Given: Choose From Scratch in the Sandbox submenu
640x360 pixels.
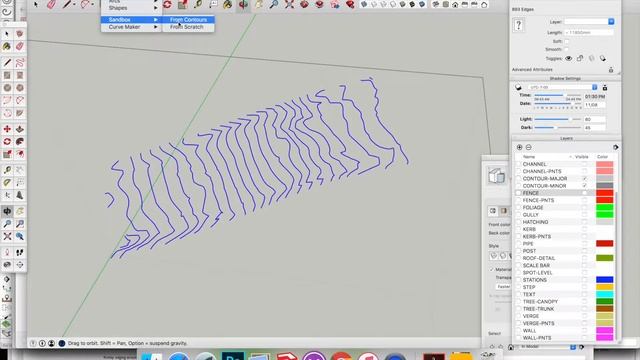Looking at the screenshot, I should click(188, 27).
